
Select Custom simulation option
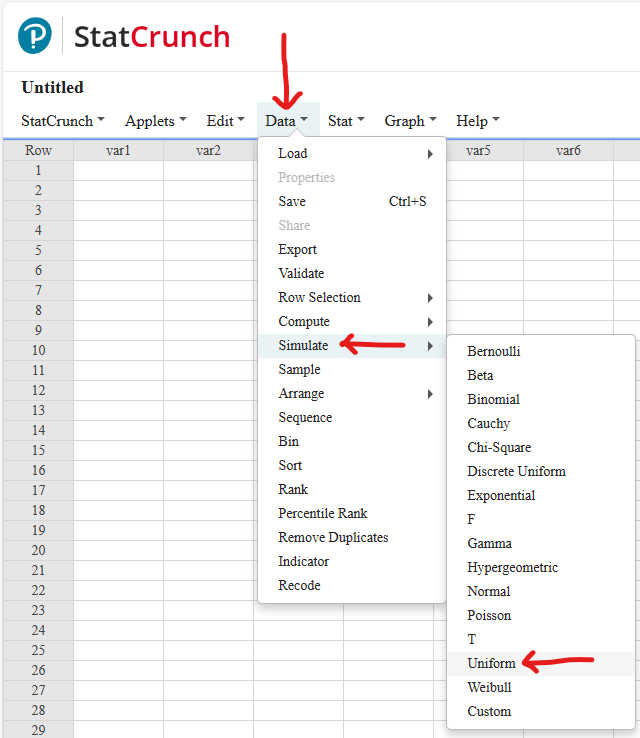pos(541,712)
